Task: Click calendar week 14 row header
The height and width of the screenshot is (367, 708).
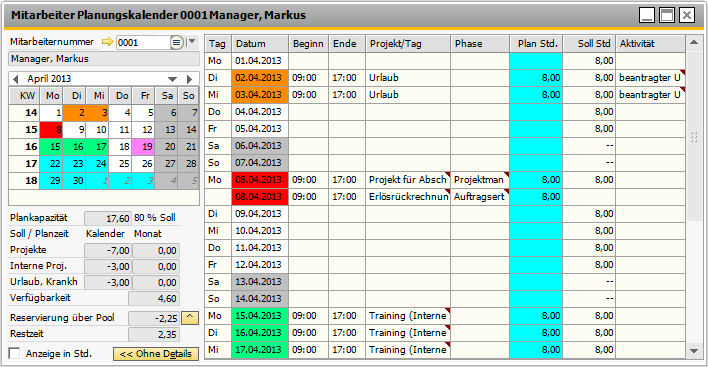Action: coord(24,113)
